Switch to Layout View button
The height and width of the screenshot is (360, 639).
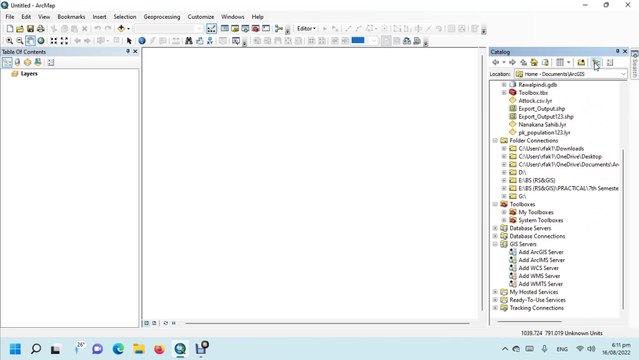154,323
